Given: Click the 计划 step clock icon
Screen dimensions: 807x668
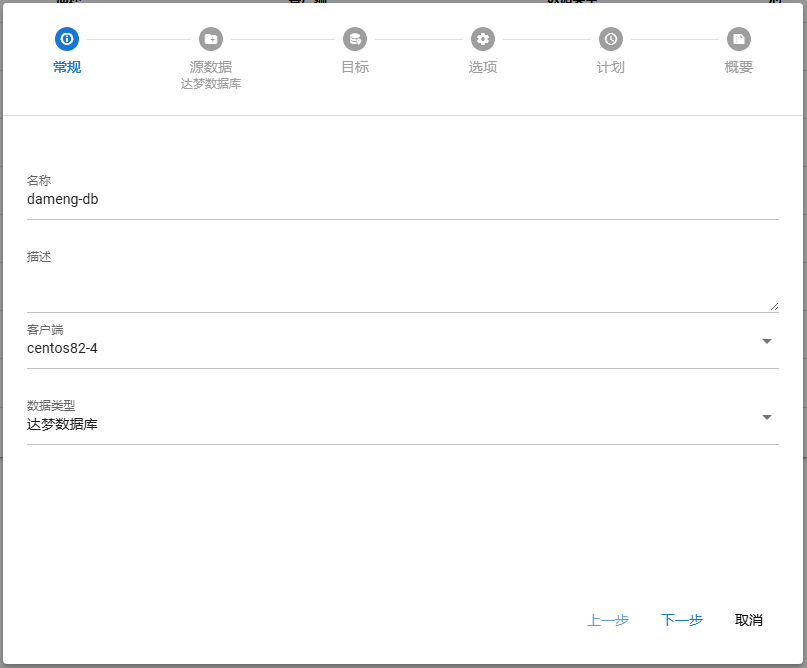Looking at the screenshot, I should pyautogui.click(x=611, y=39).
